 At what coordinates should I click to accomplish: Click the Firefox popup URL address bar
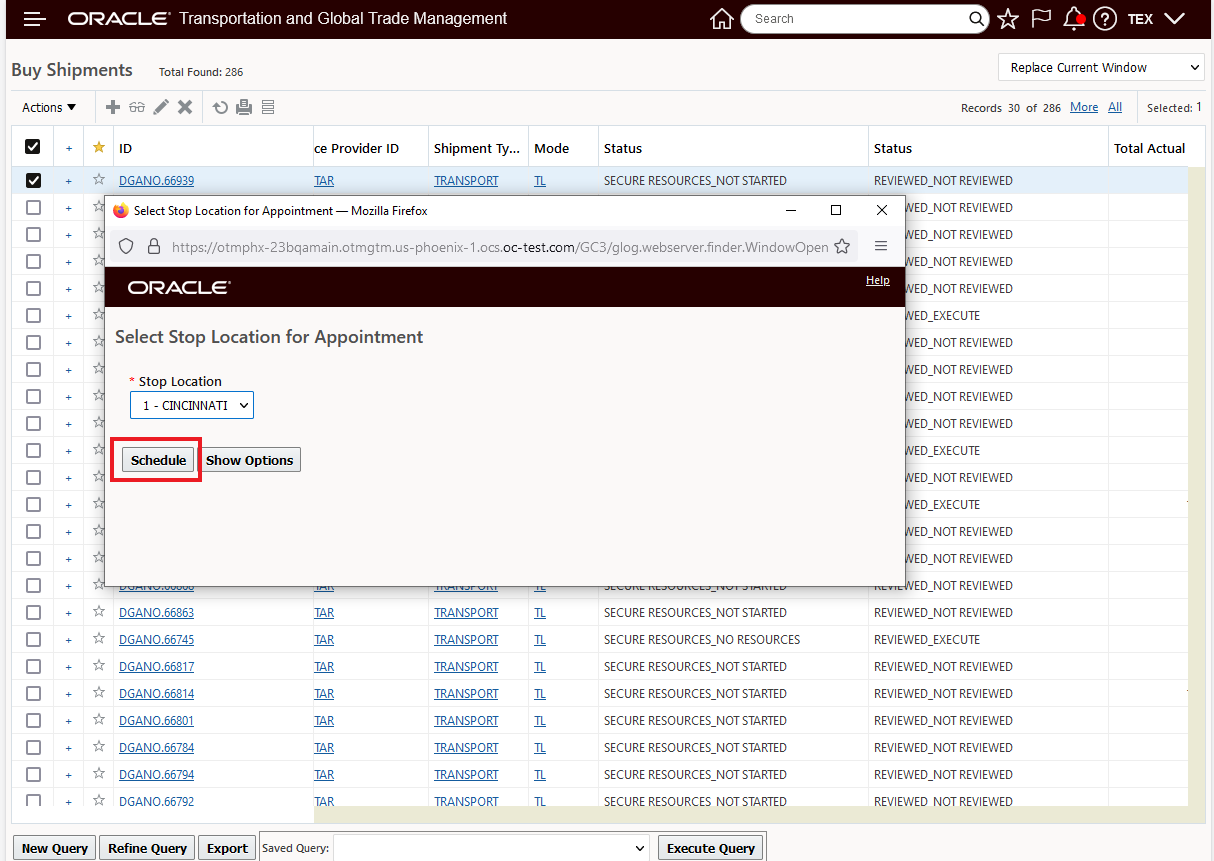coord(500,246)
